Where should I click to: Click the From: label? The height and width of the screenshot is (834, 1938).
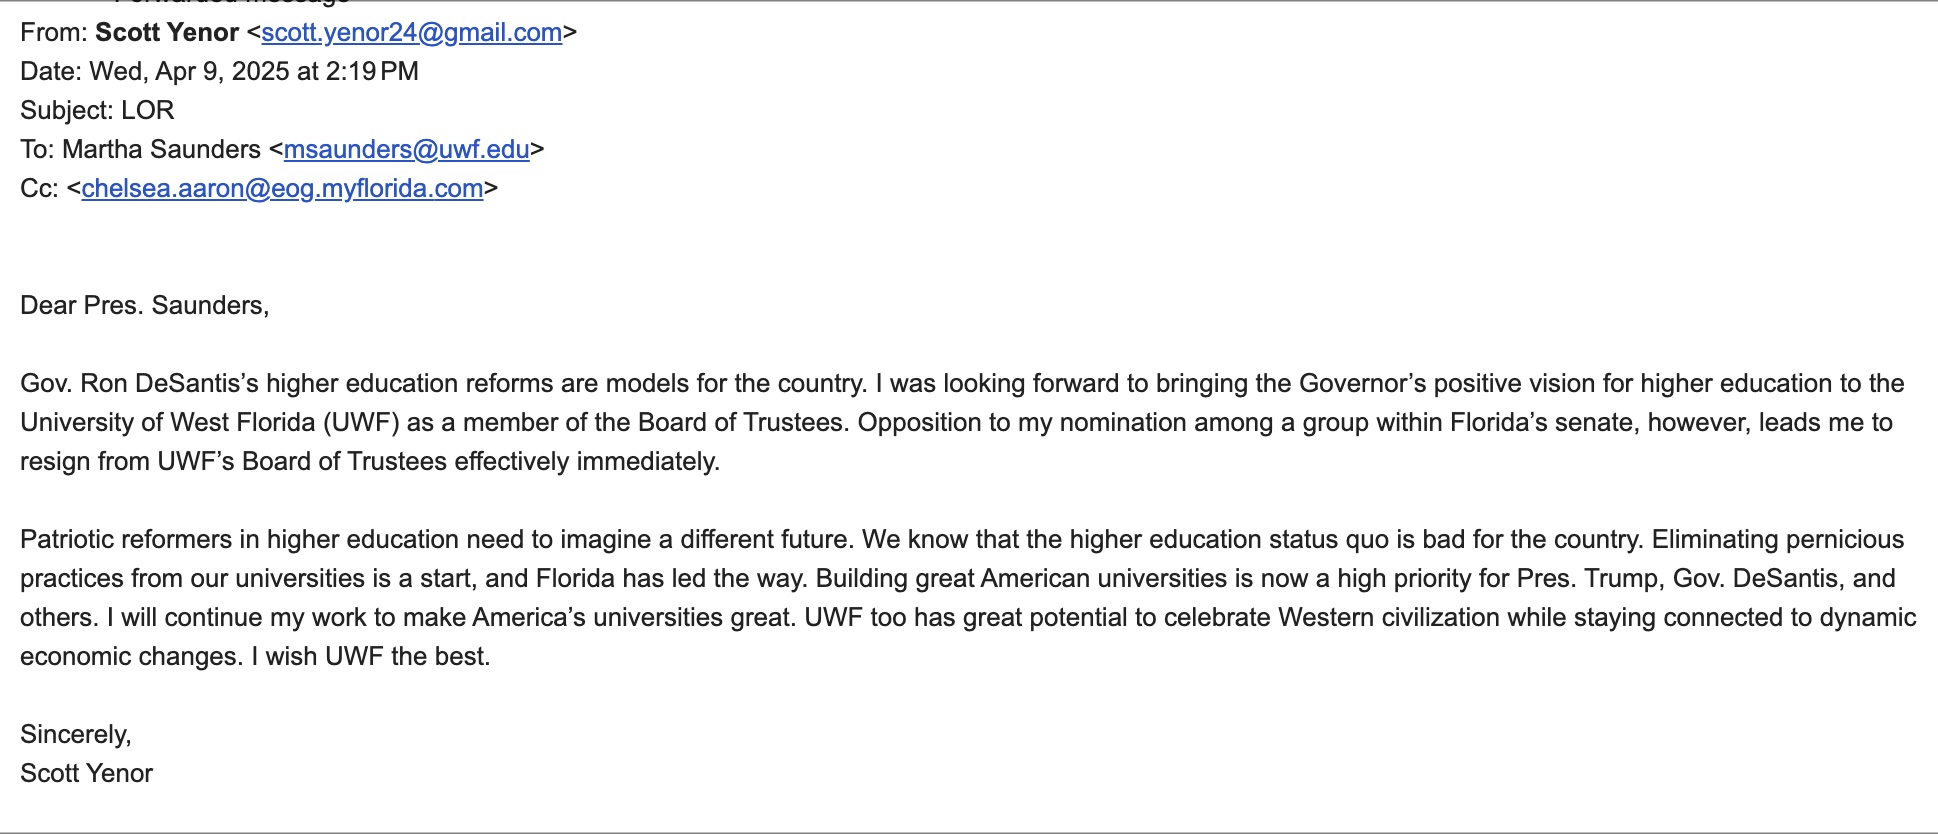(54, 33)
